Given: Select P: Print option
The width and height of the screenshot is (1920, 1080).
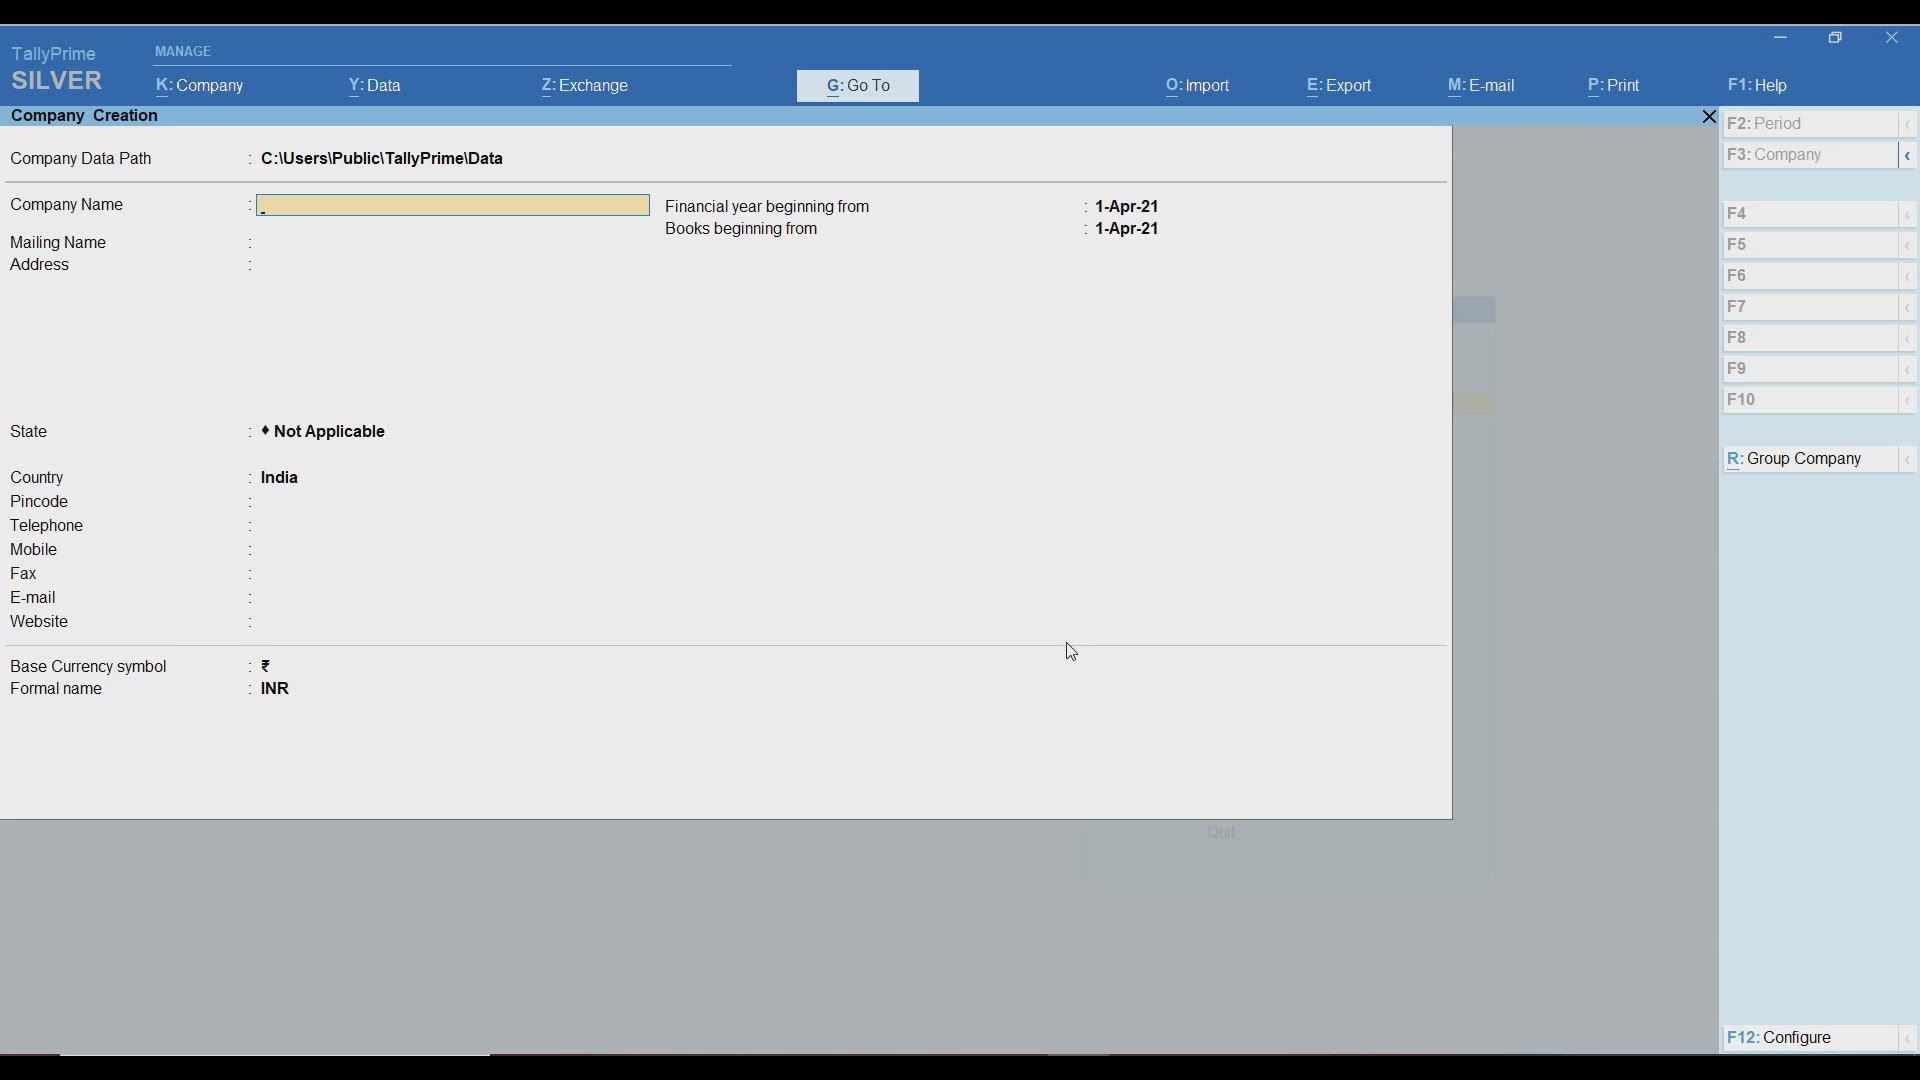Looking at the screenshot, I should [x=1612, y=87].
